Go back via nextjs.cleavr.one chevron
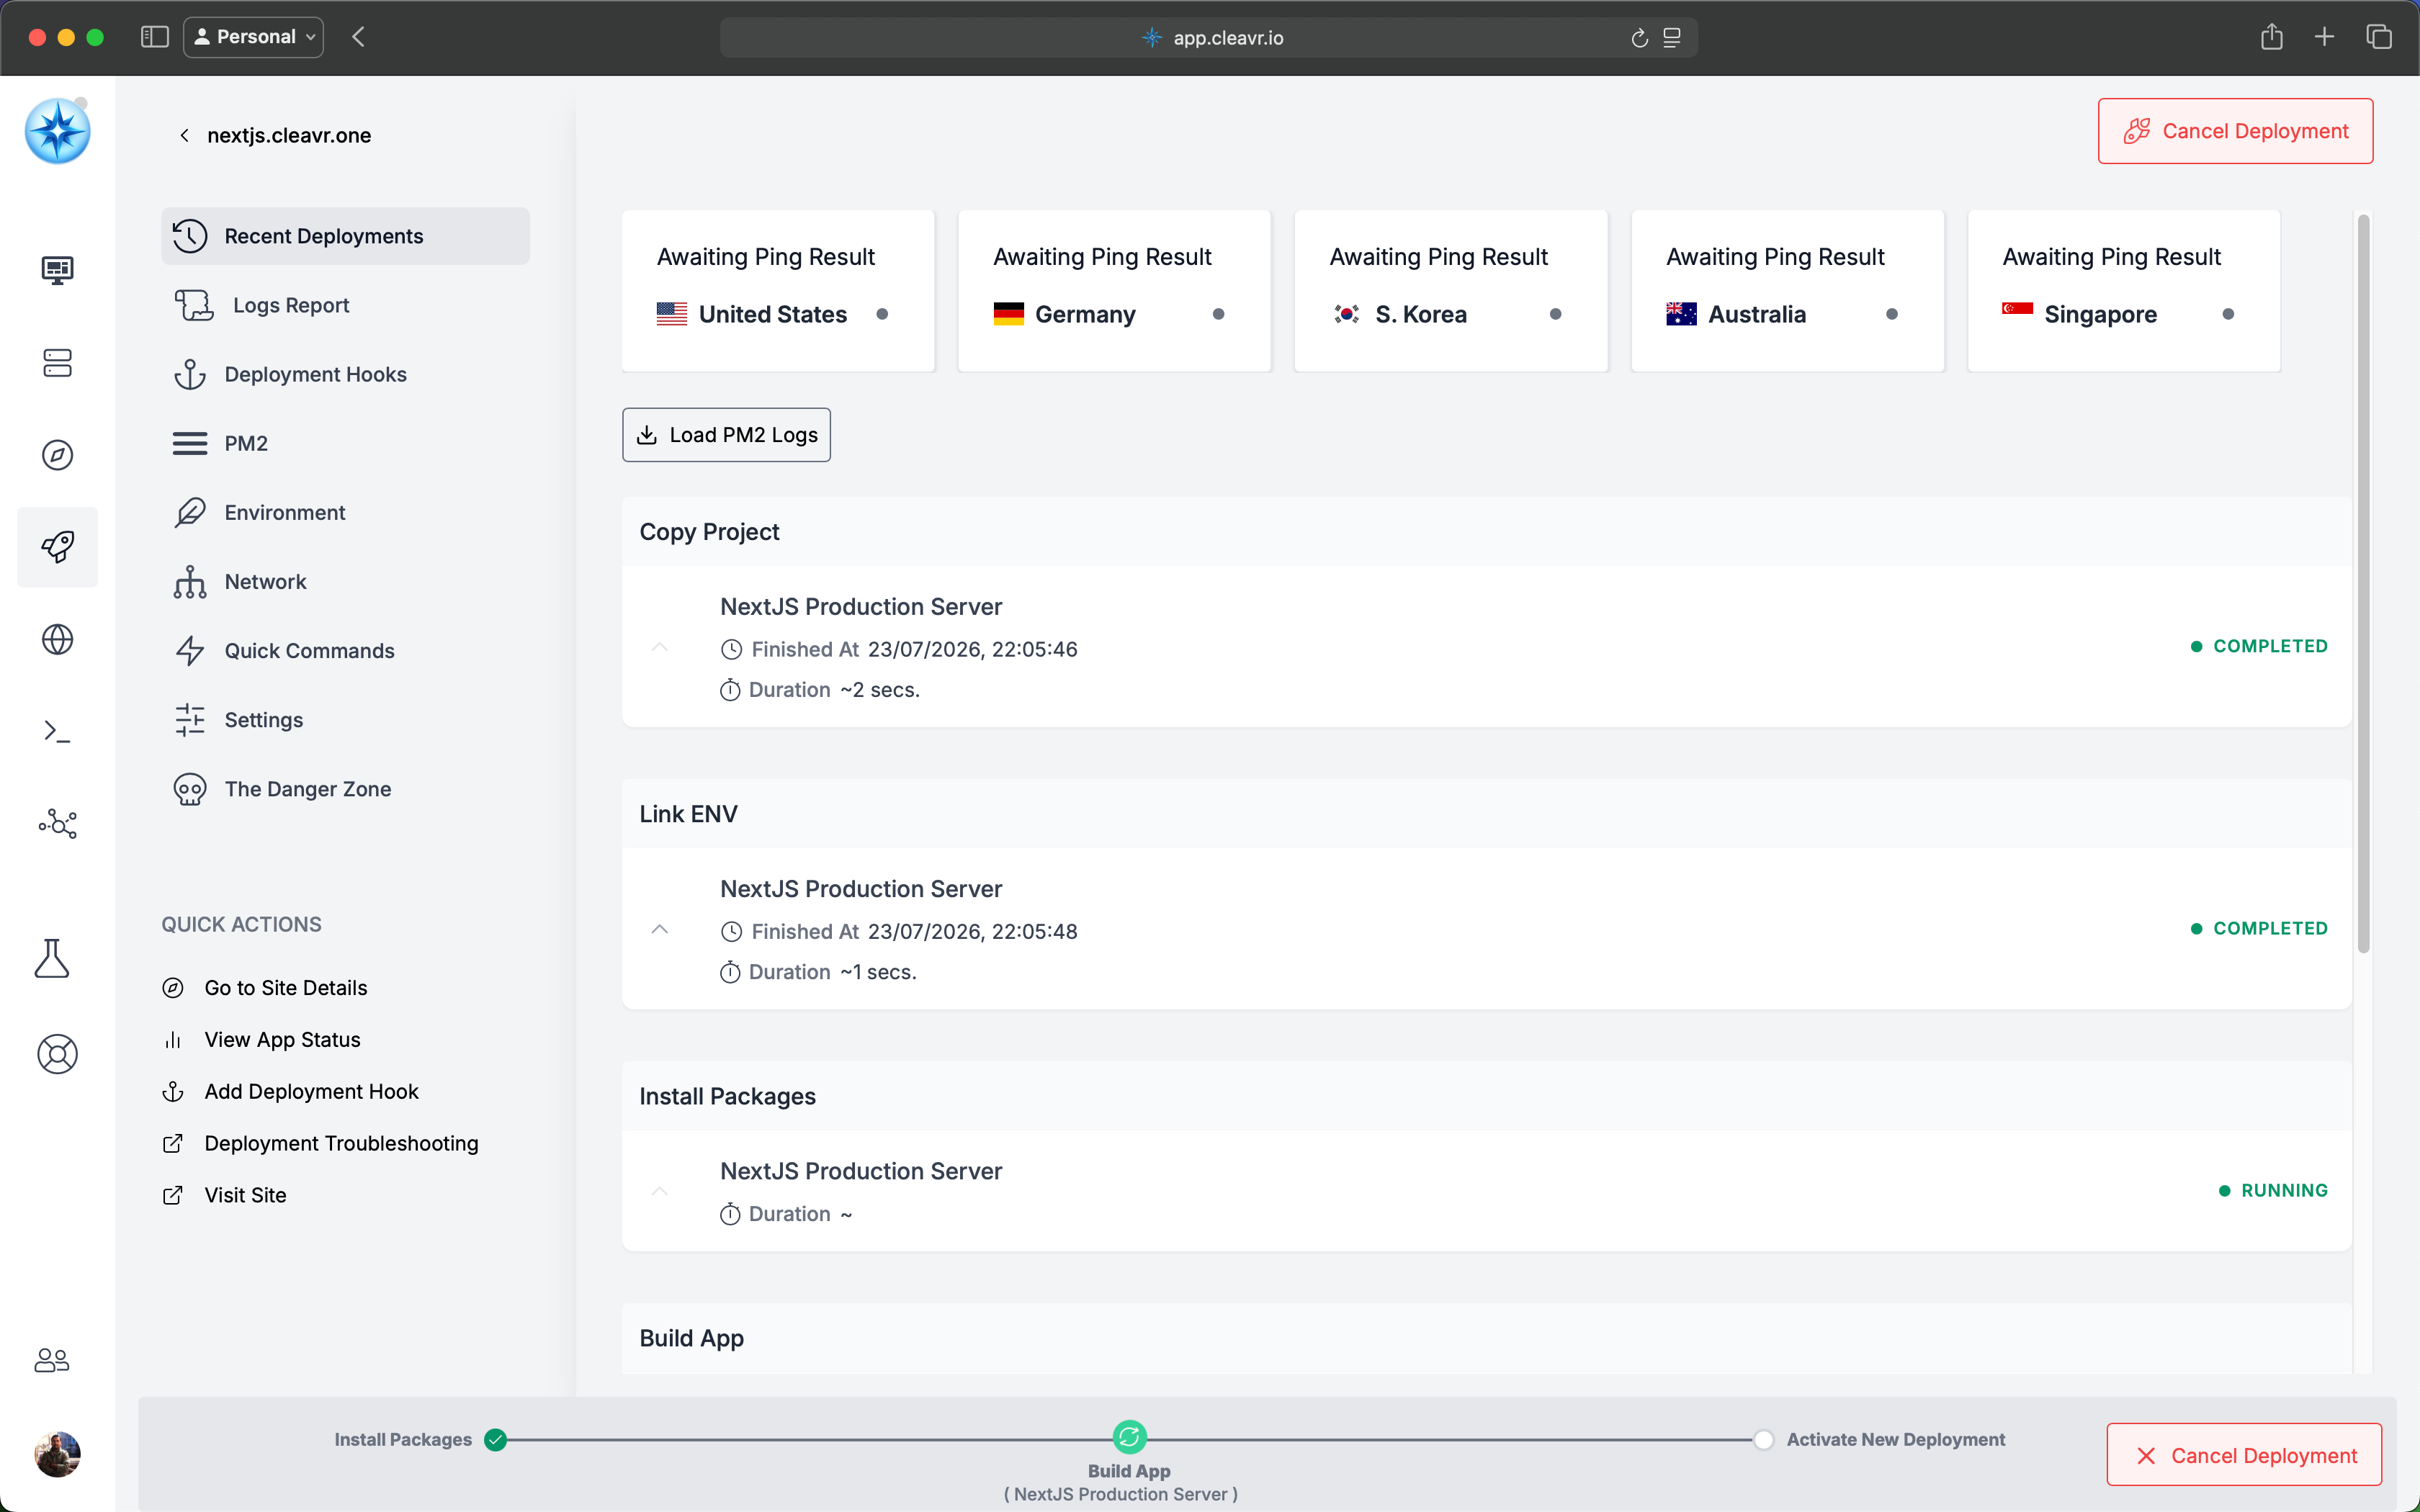This screenshot has height=1512, width=2420. (184, 135)
